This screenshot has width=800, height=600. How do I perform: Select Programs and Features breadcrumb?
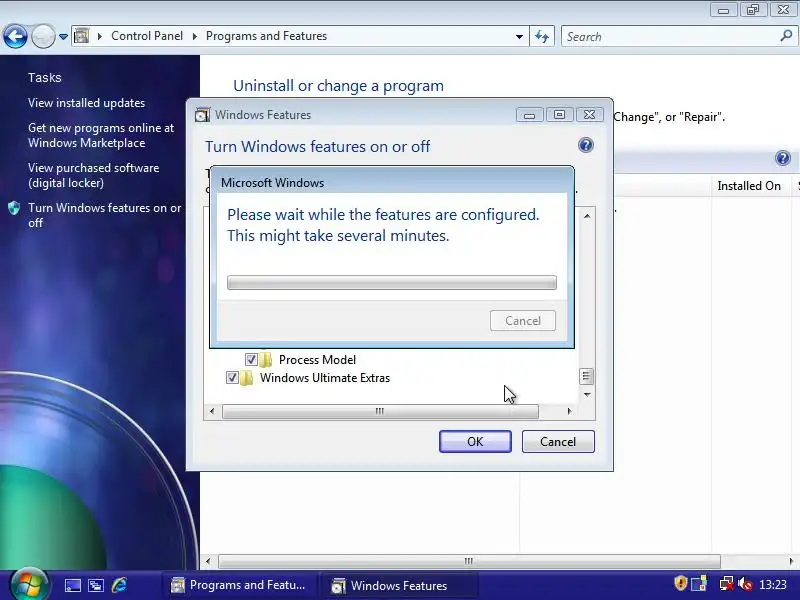pos(266,36)
